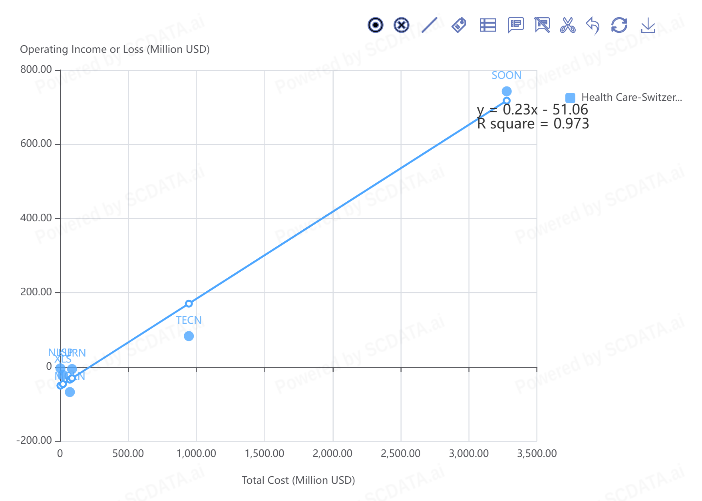
Task: Click the speech bubble annotation icon
Action: 516,25
